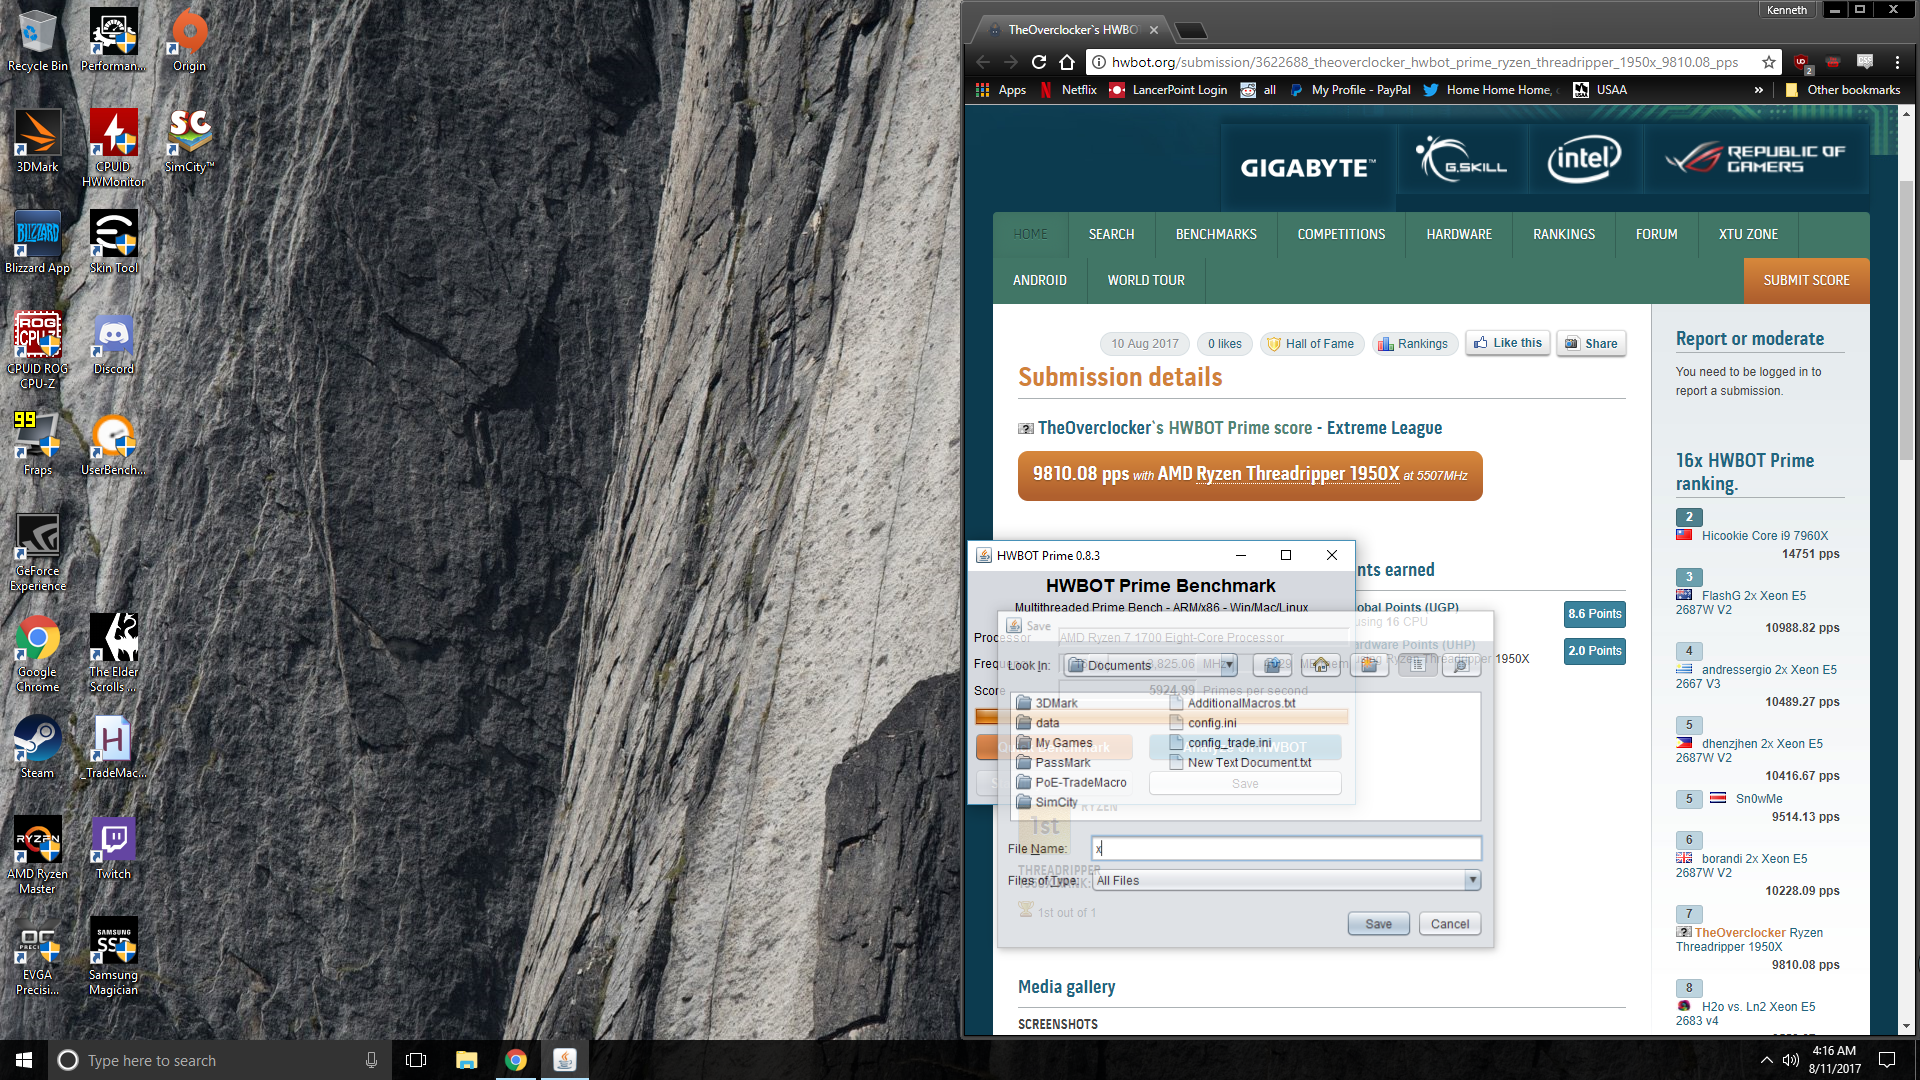Select the PoE-TradeMacro folder
Screen dimensions: 1920x1080
pyautogui.click(x=1072, y=783)
